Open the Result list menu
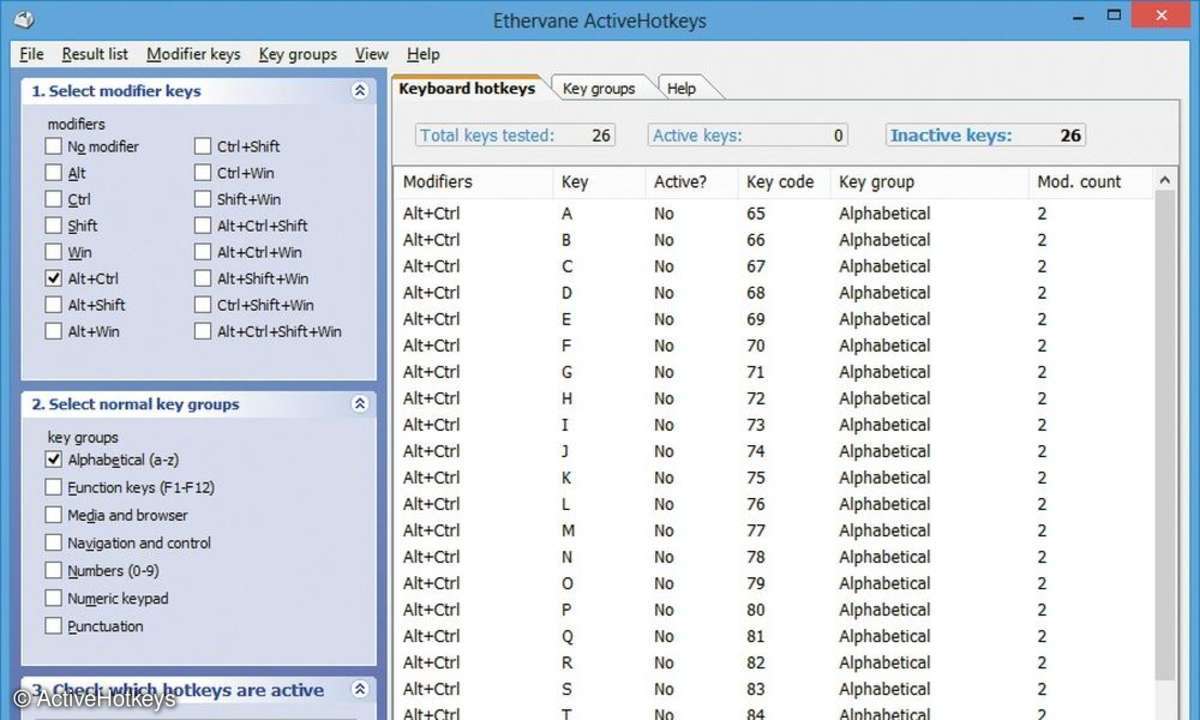Image resolution: width=1200 pixels, height=720 pixels. 95,54
